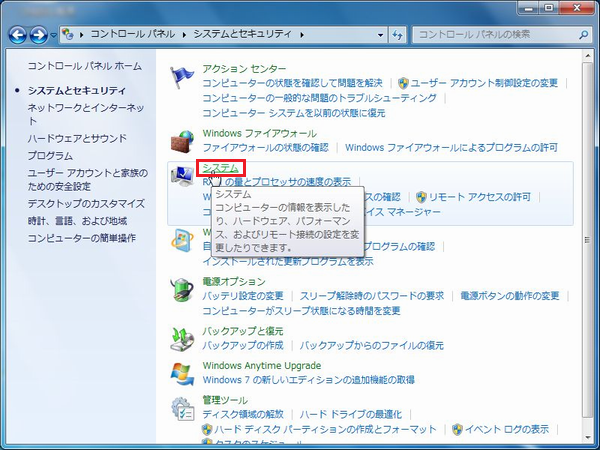This screenshot has height=450, width=600.
Task: Select コントロール パネル in the address breadcrumb
Action: [133, 34]
